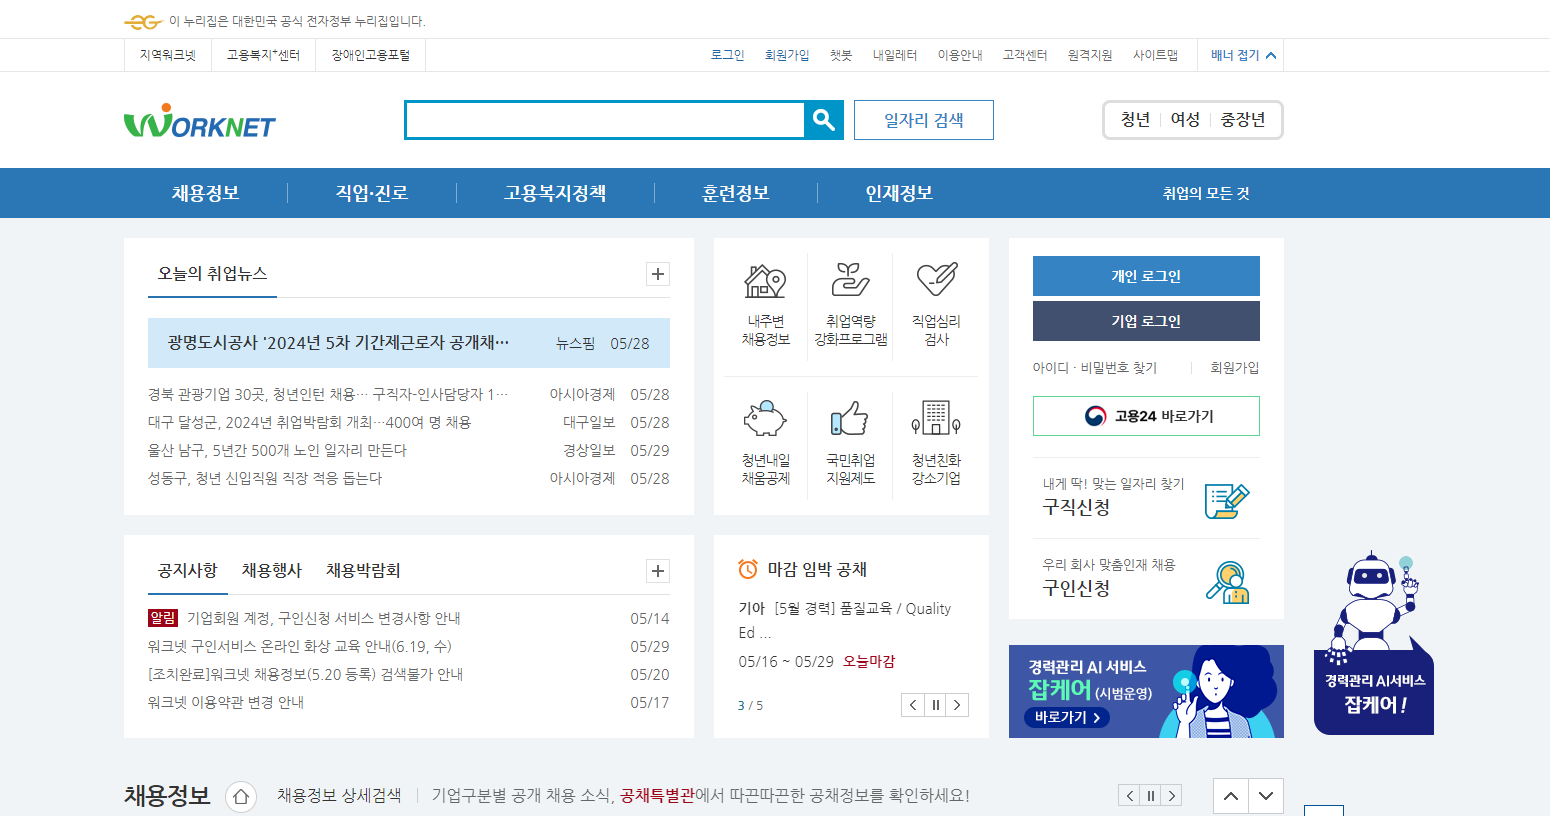Open the 고객센터 link
Viewport: 1550px width, 816px height.
coord(1025,55)
